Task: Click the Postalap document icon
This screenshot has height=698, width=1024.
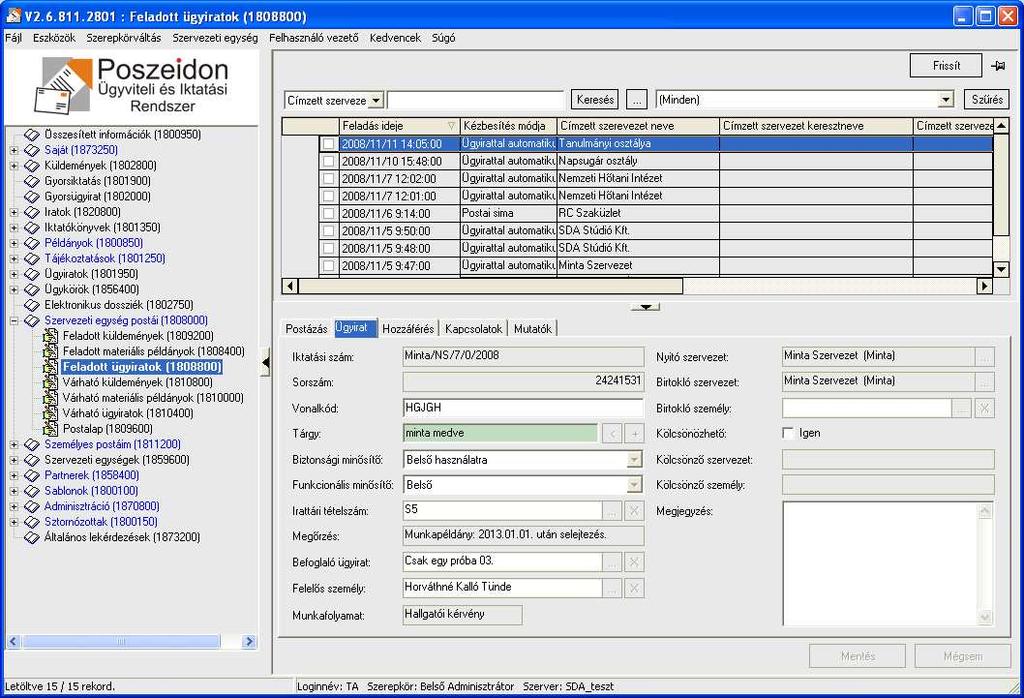Action: (50, 429)
